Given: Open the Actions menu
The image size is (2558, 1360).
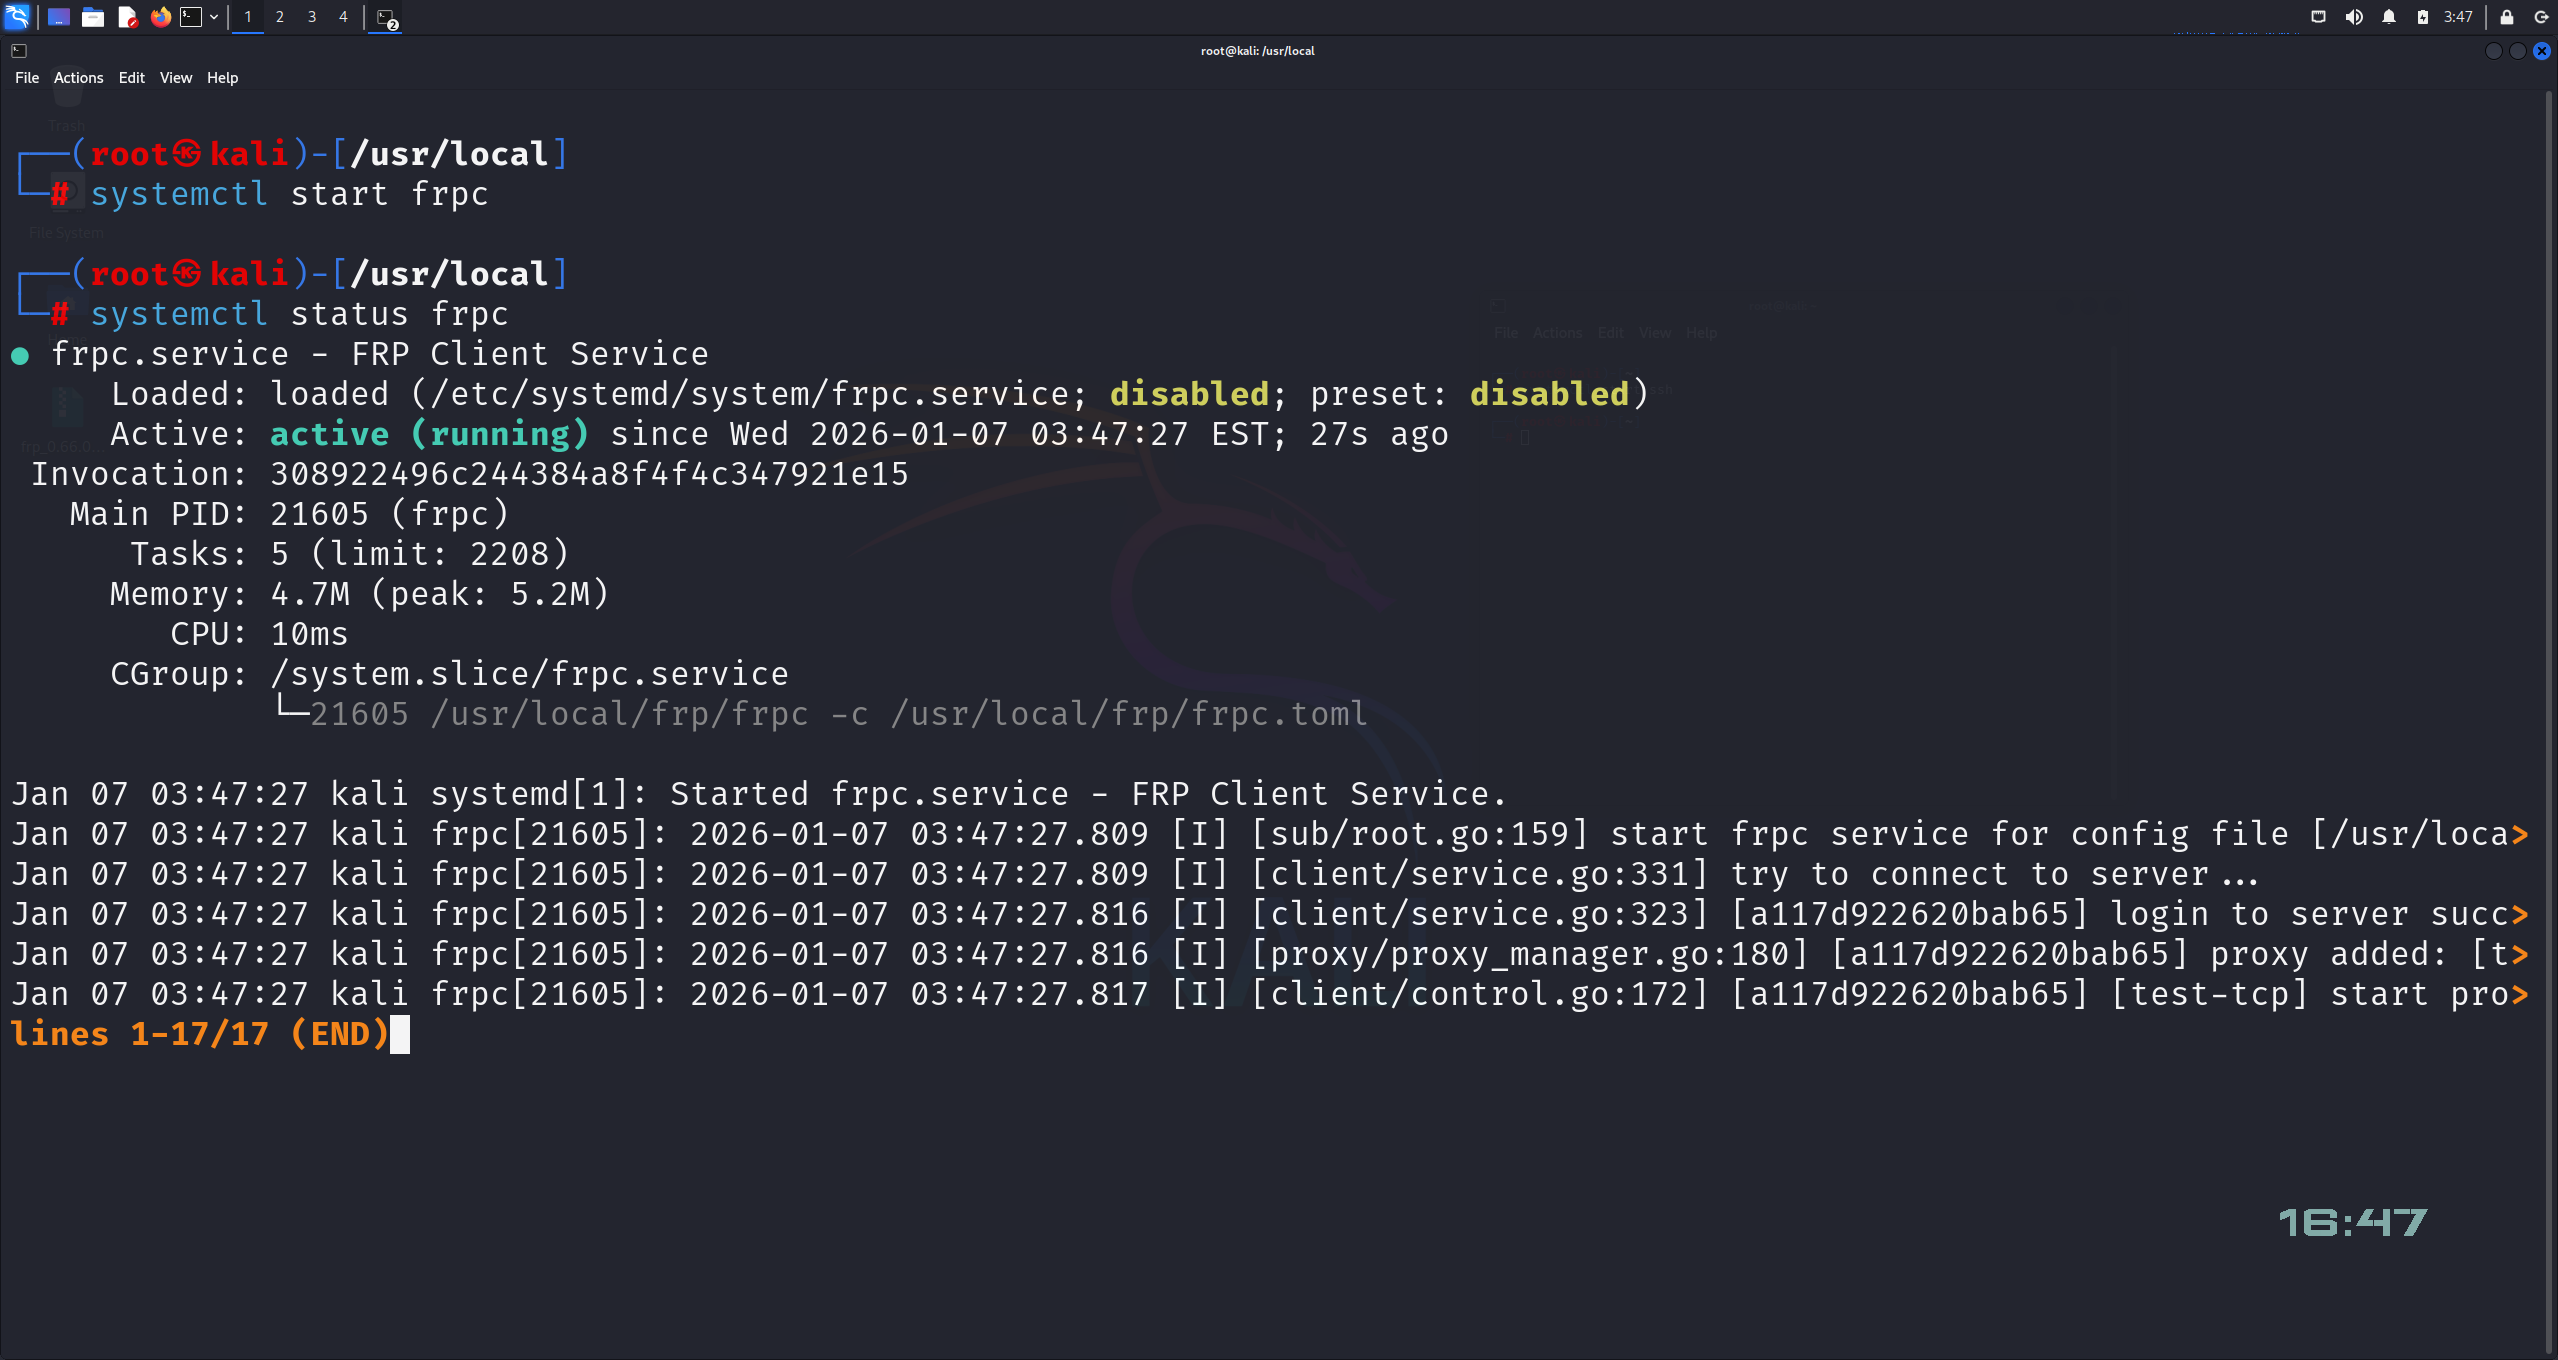Looking at the screenshot, I should pos(79,78).
